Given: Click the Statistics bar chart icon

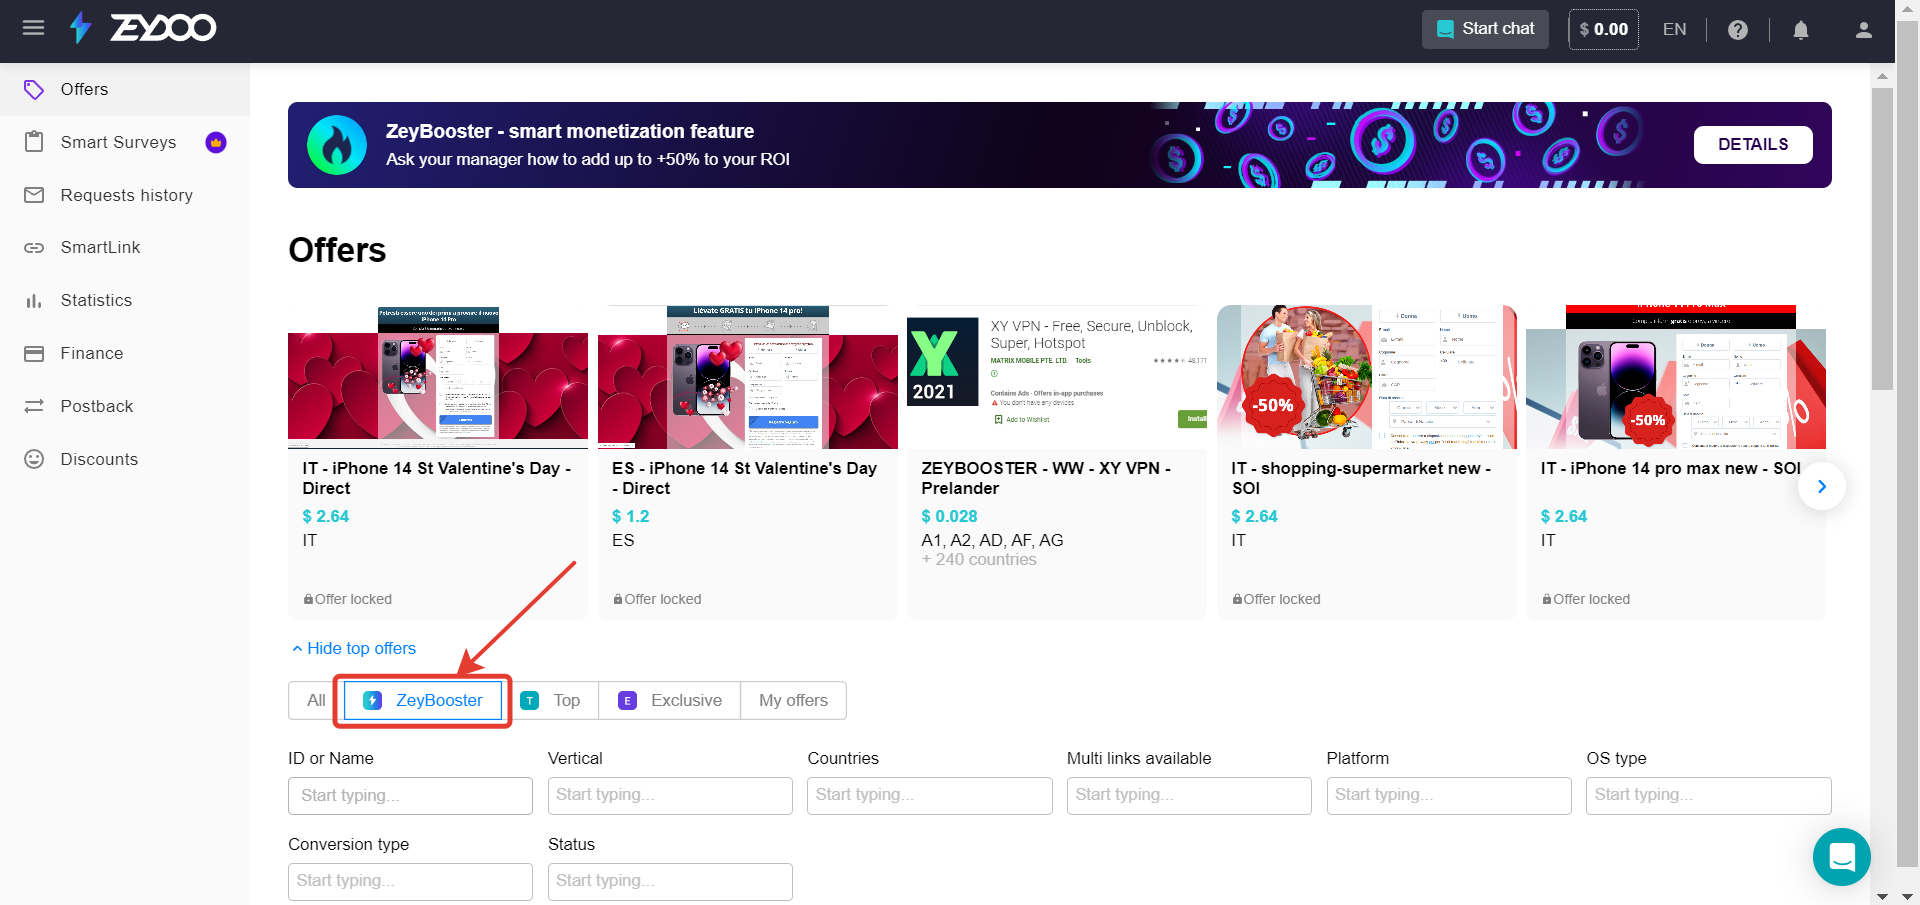Looking at the screenshot, I should point(34,301).
